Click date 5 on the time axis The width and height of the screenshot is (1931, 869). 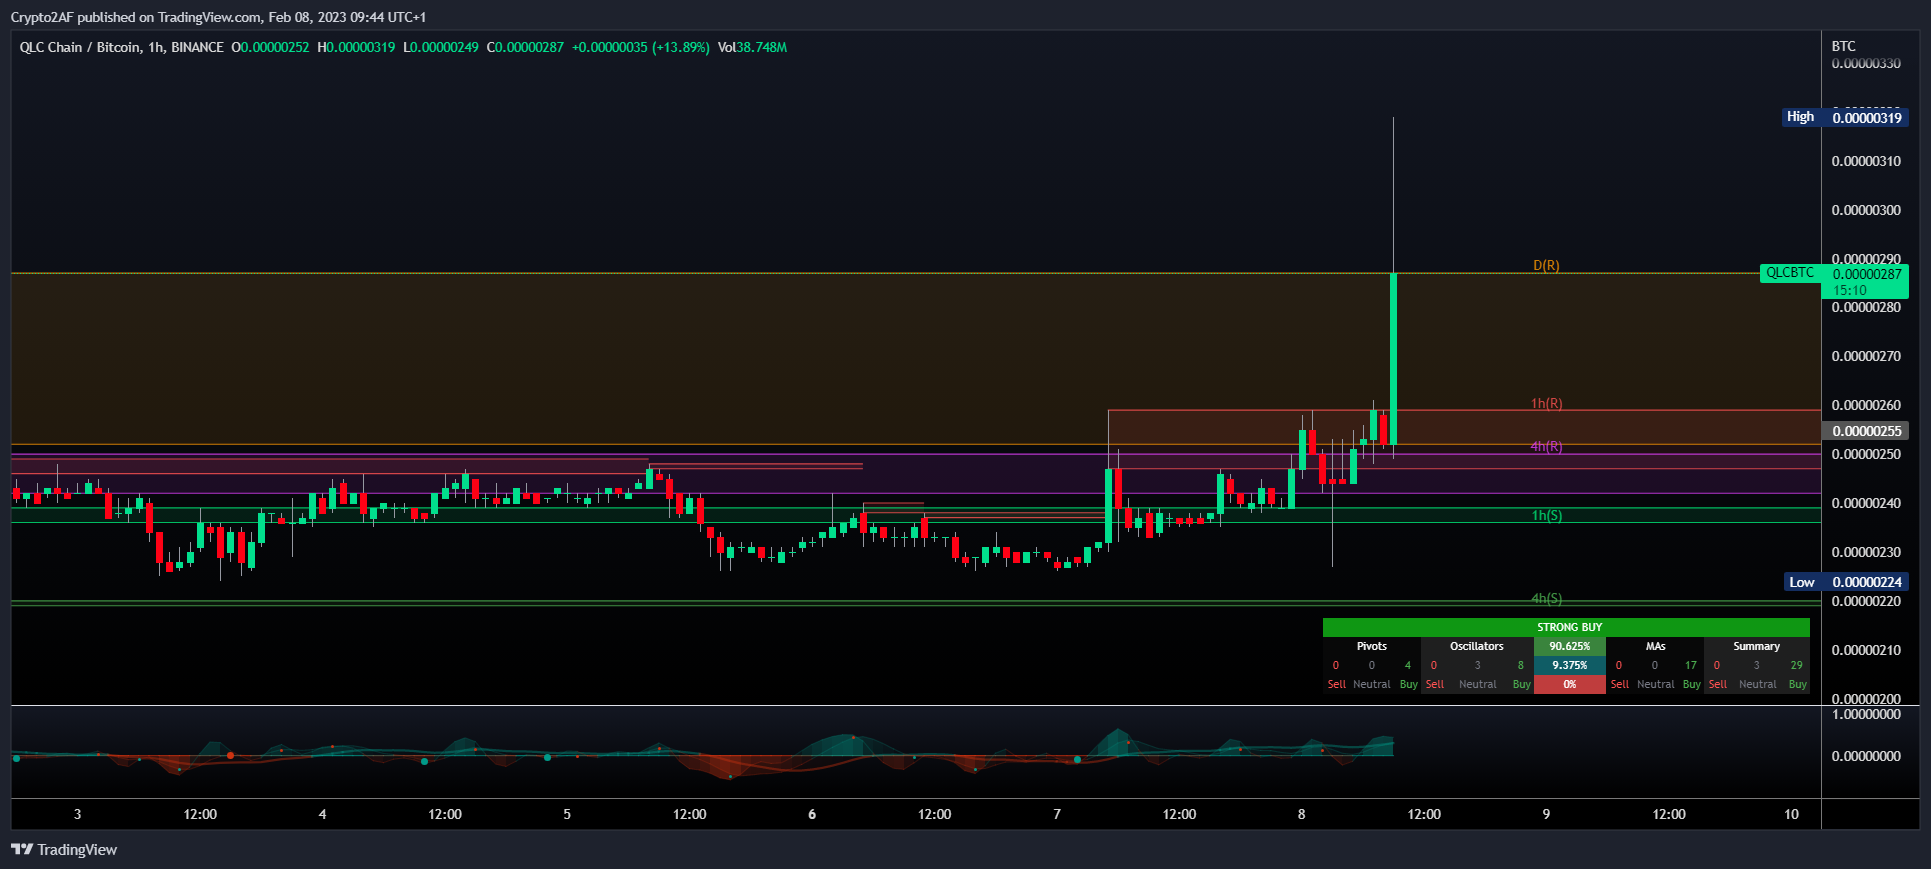click(x=567, y=814)
